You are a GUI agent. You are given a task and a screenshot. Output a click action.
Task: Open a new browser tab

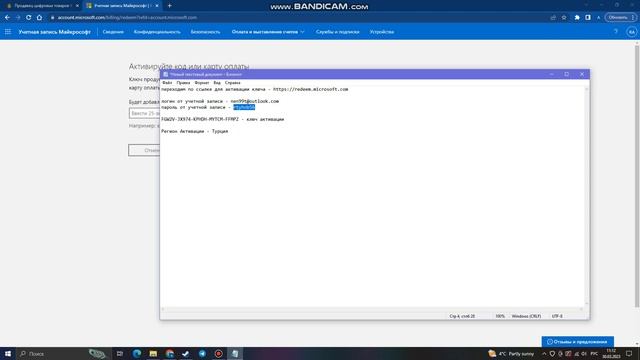point(169,6)
